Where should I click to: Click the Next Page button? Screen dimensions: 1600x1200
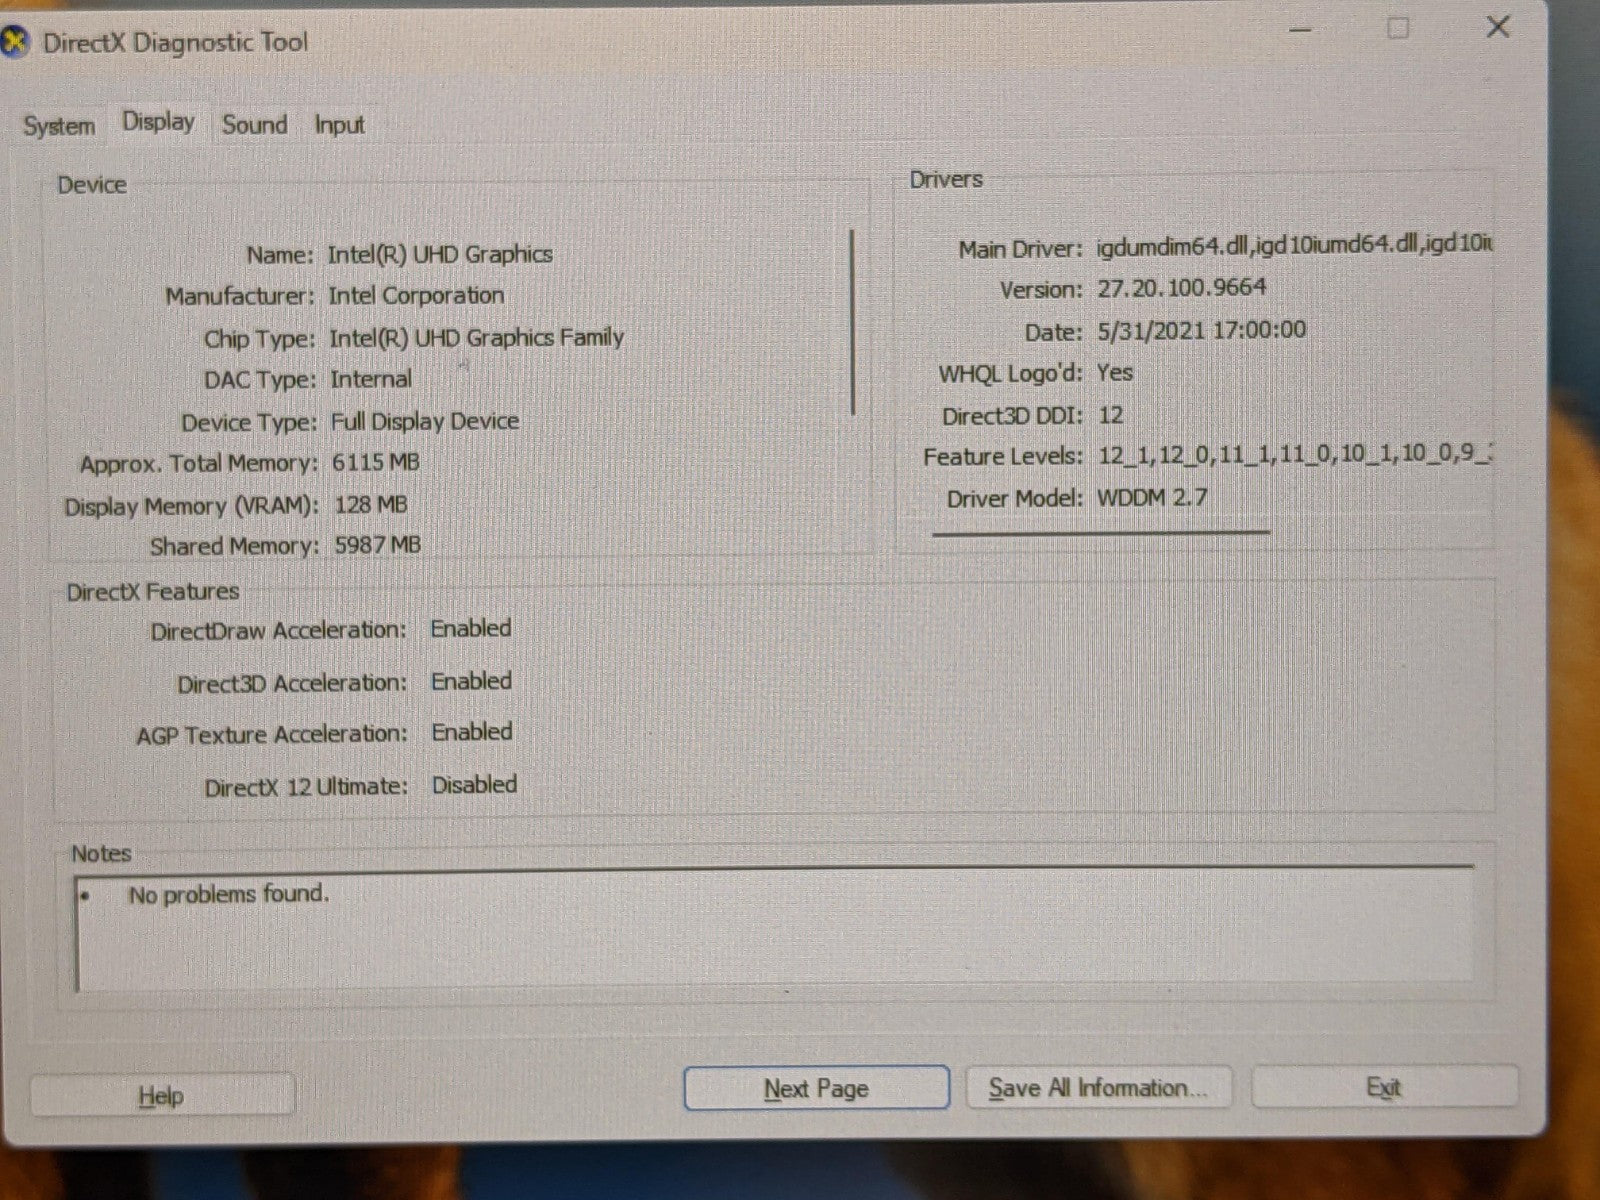point(816,1088)
